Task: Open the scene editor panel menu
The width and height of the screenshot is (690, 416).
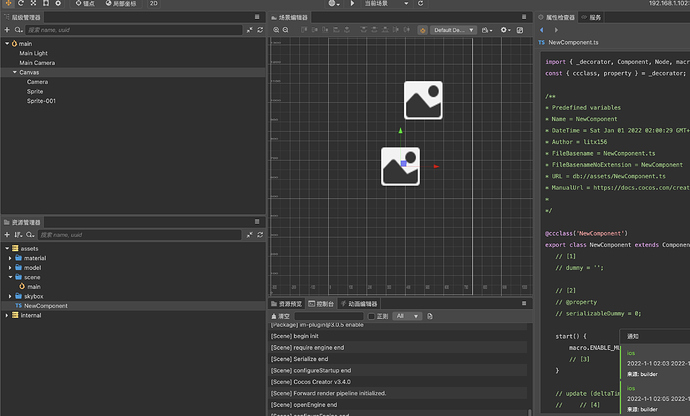Action: [x=524, y=17]
